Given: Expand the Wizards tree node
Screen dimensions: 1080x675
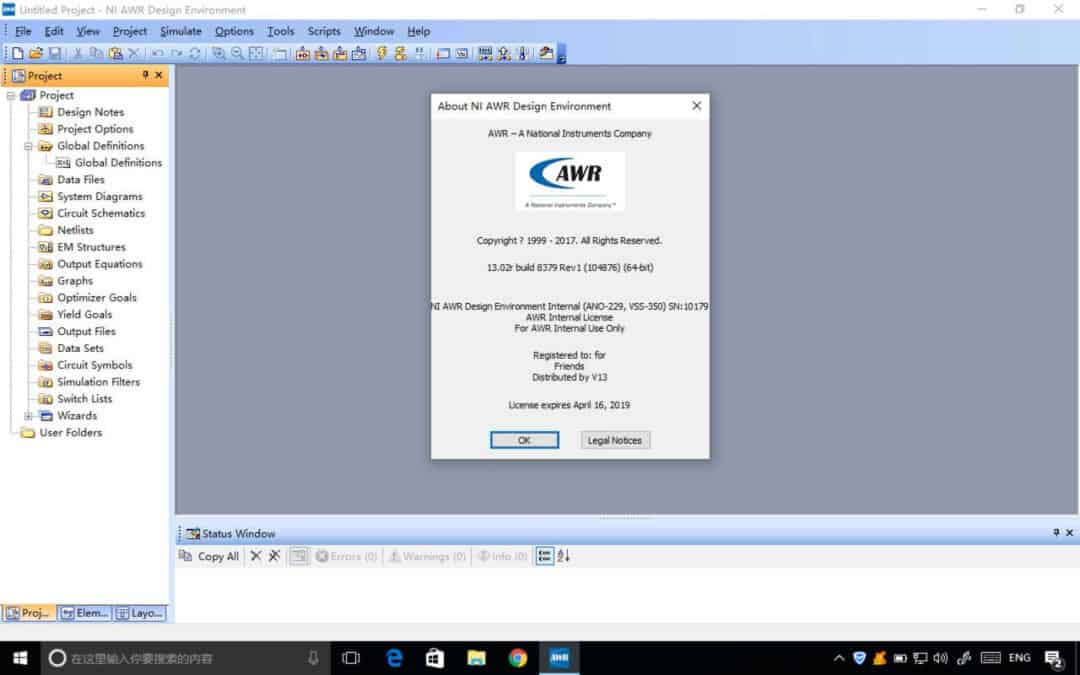Looking at the screenshot, I should [29, 416].
